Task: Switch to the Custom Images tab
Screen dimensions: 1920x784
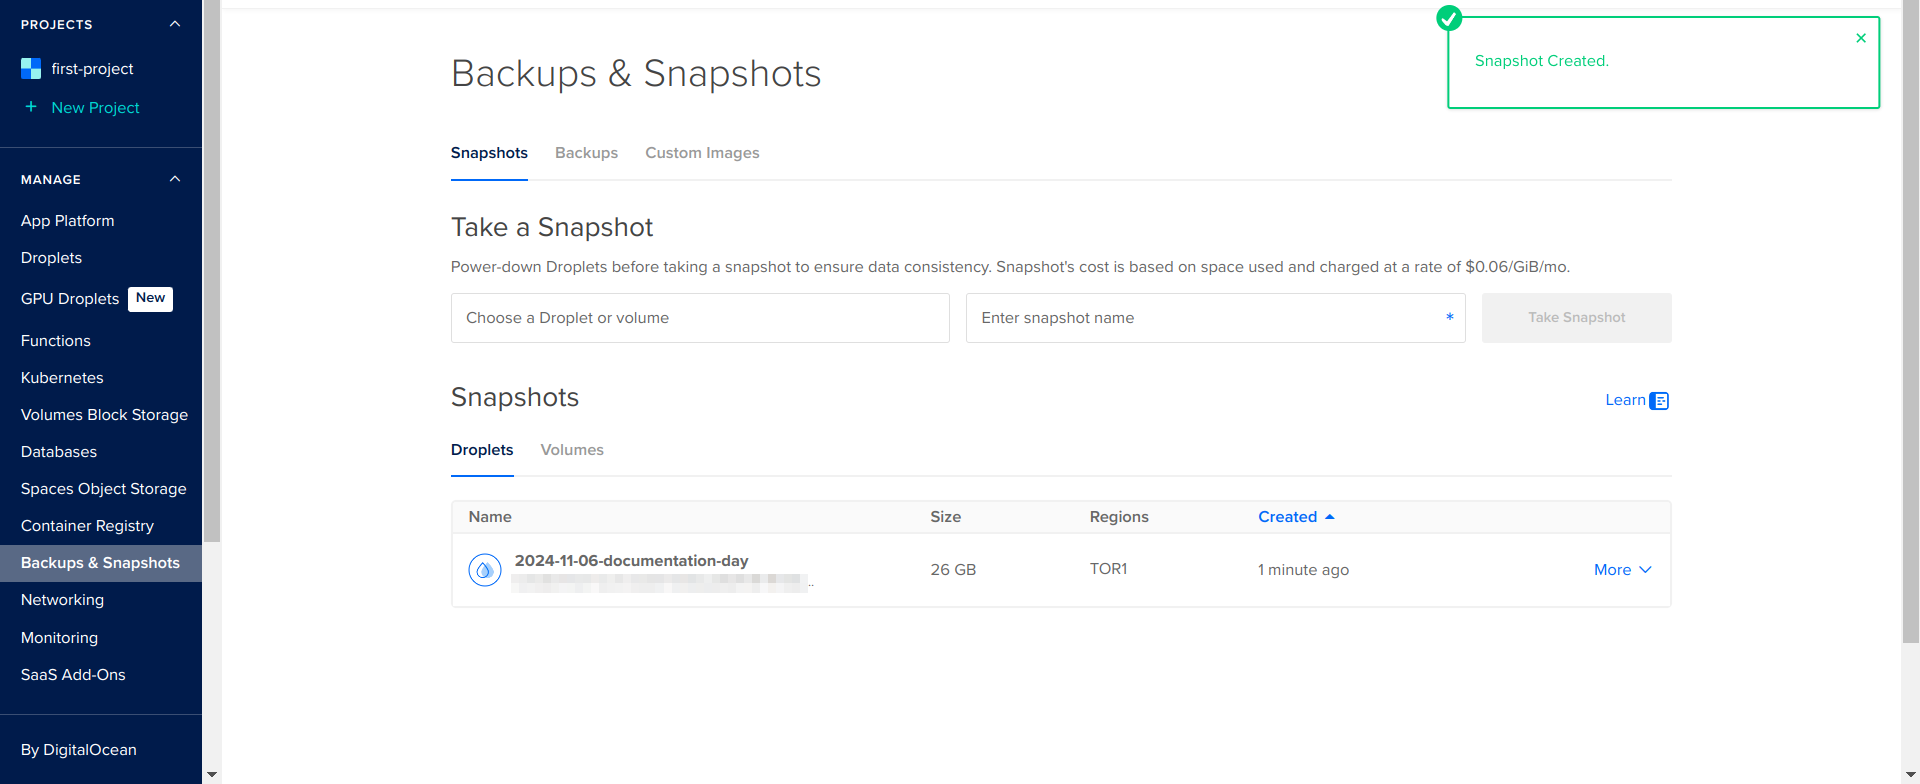Action: coord(702,153)
